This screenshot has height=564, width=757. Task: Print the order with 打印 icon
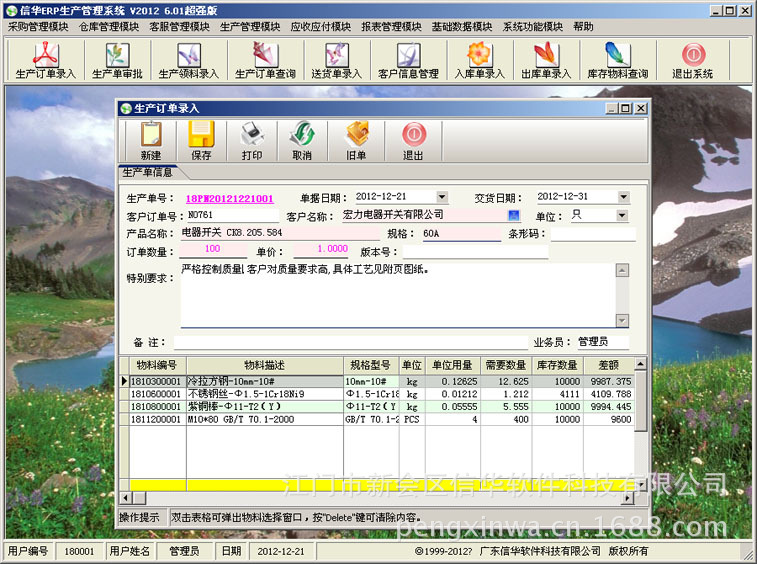click(252, 141)
